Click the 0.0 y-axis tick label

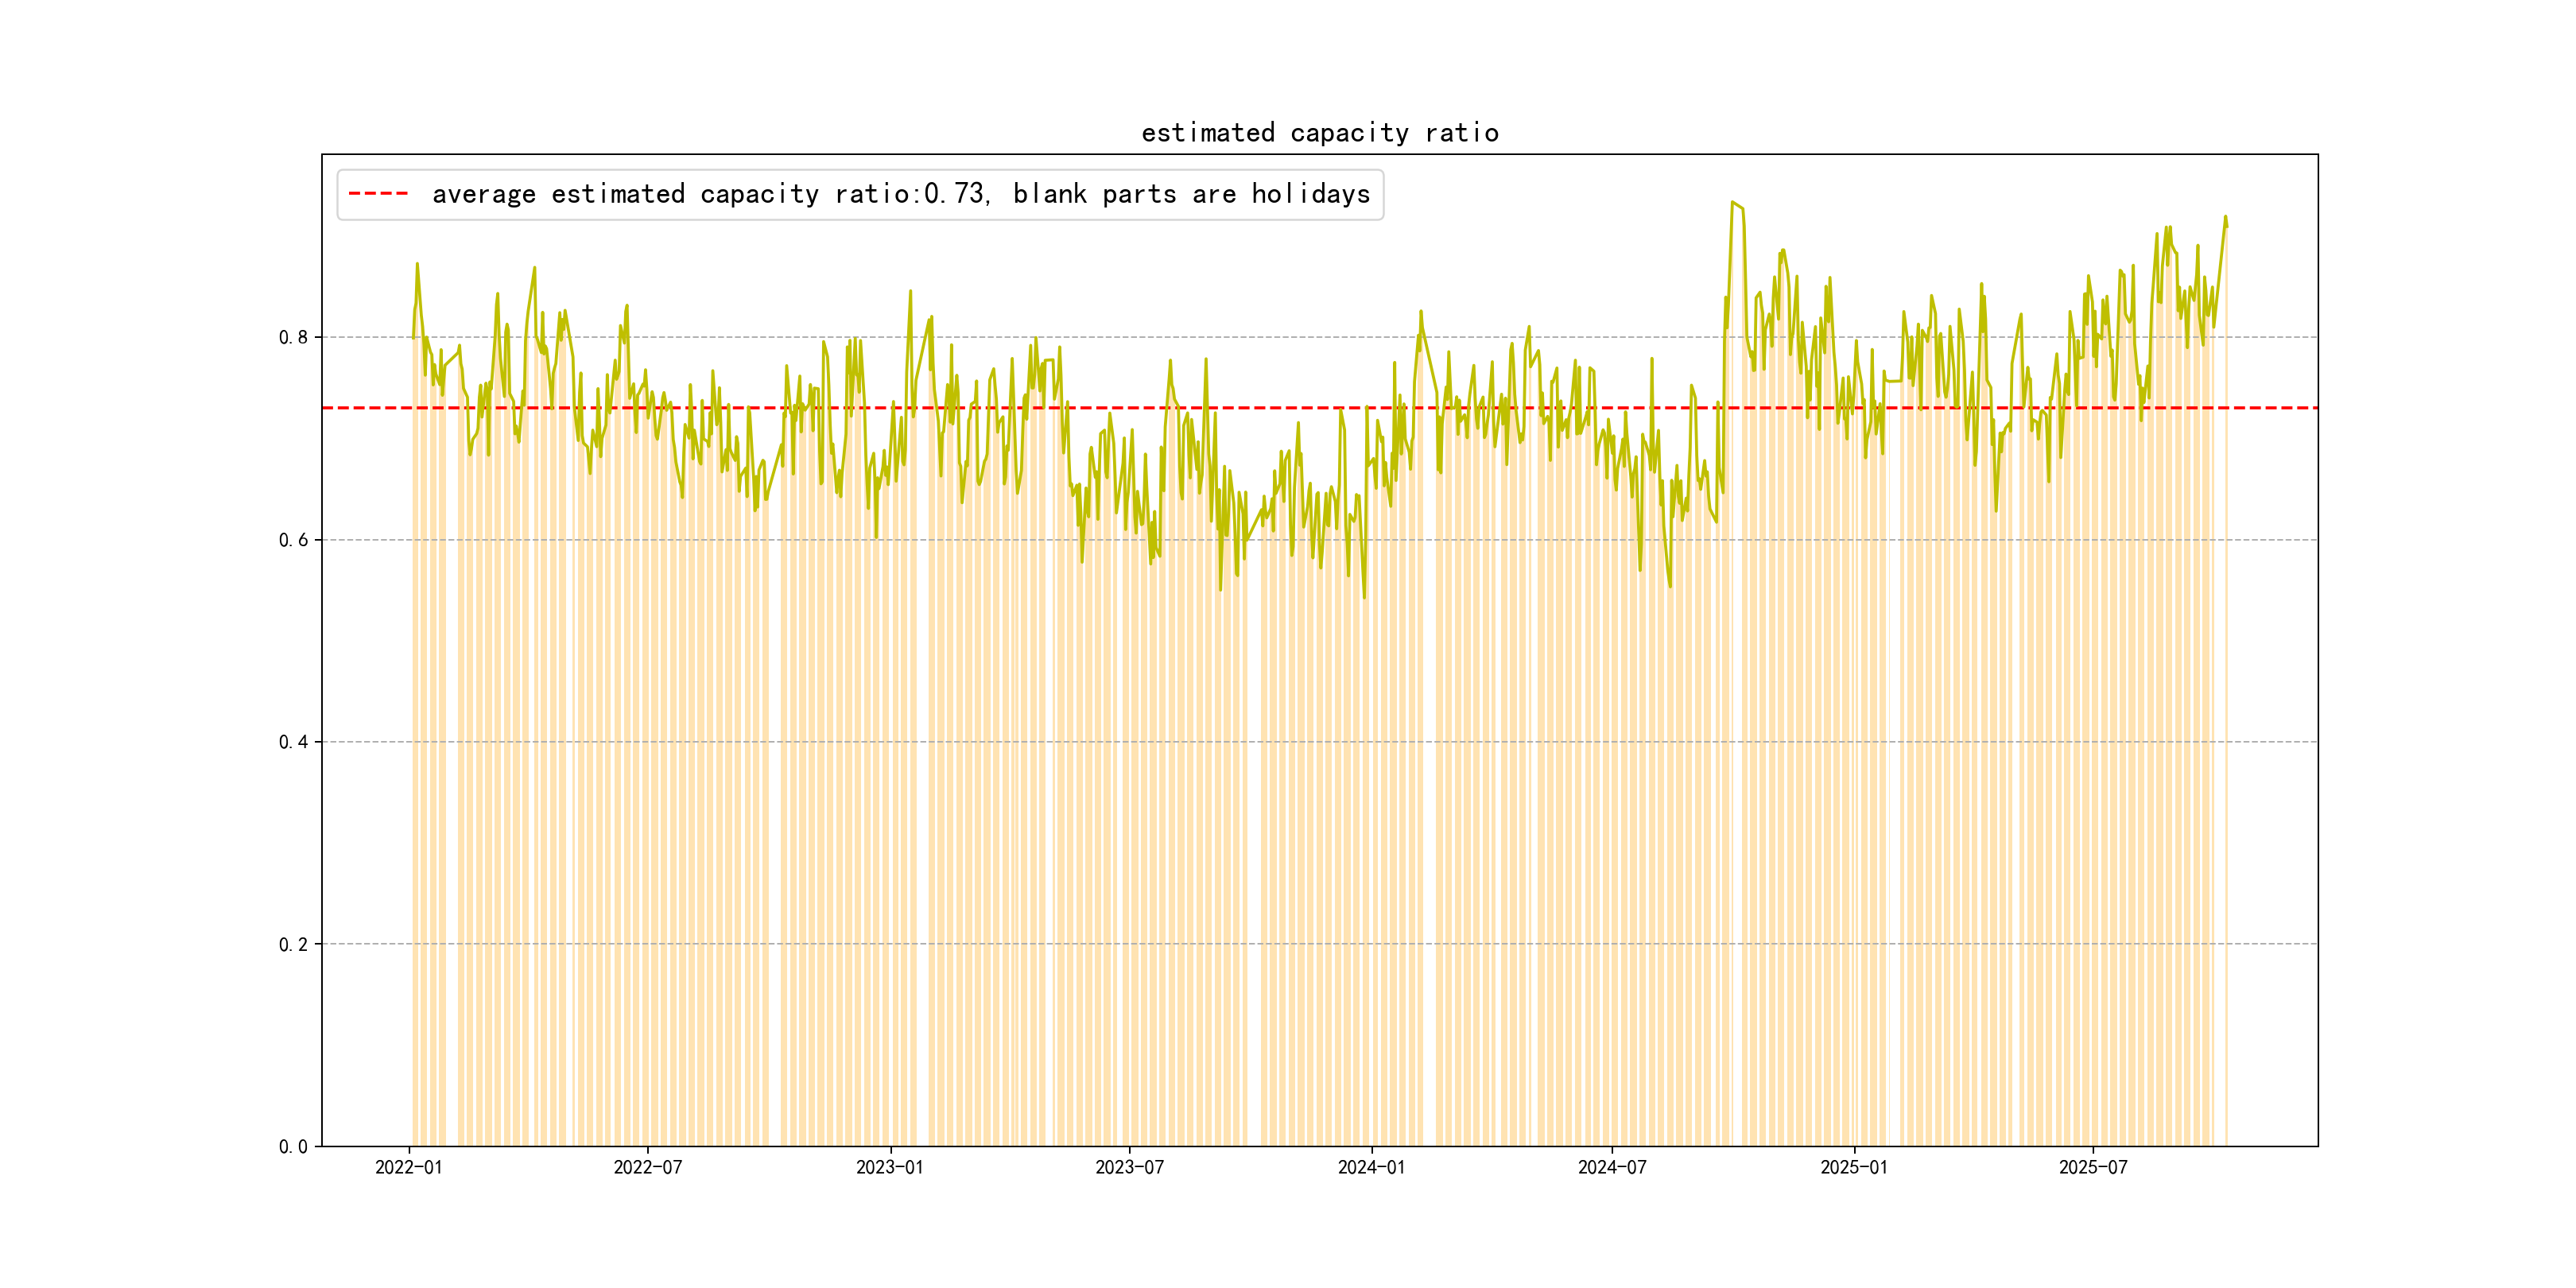tap(293, 1146)
